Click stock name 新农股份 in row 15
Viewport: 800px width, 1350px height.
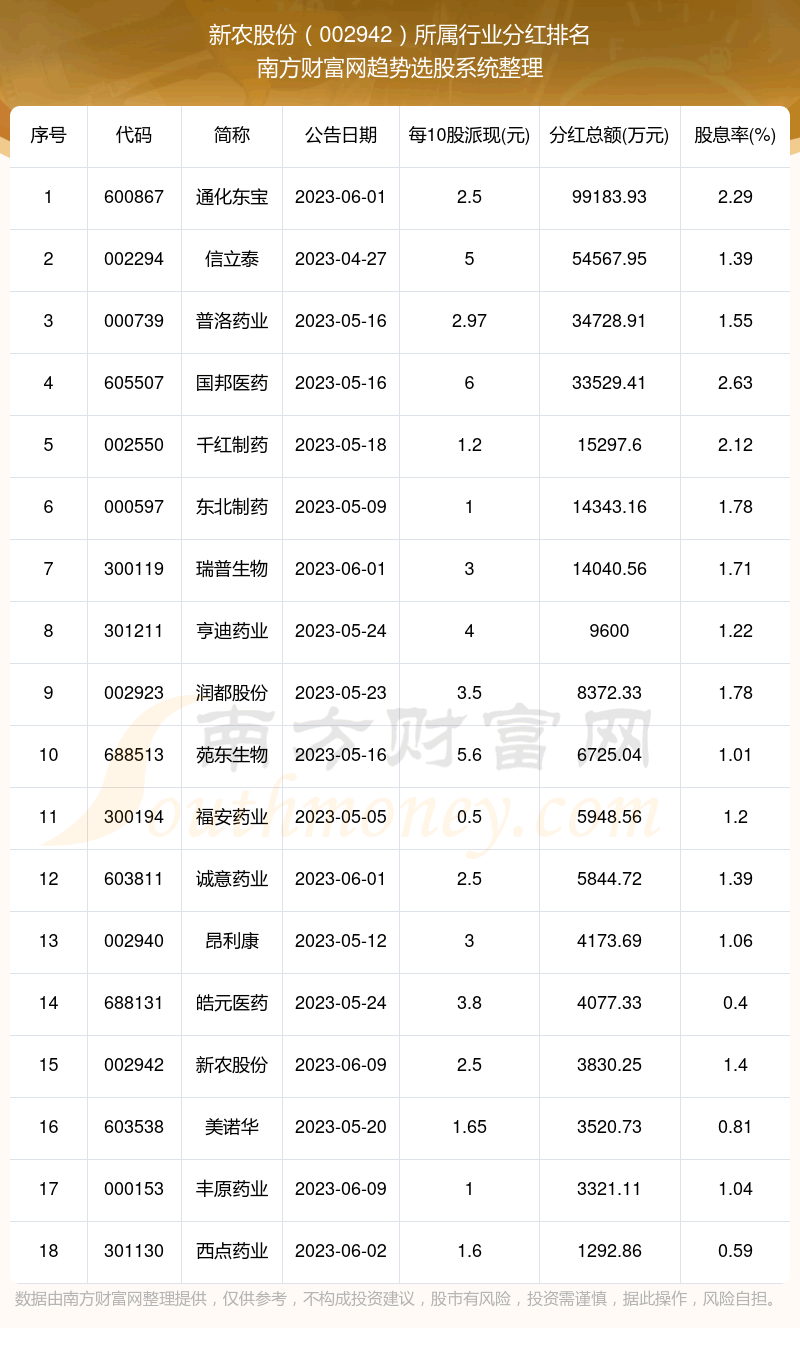coord(232,1065)
